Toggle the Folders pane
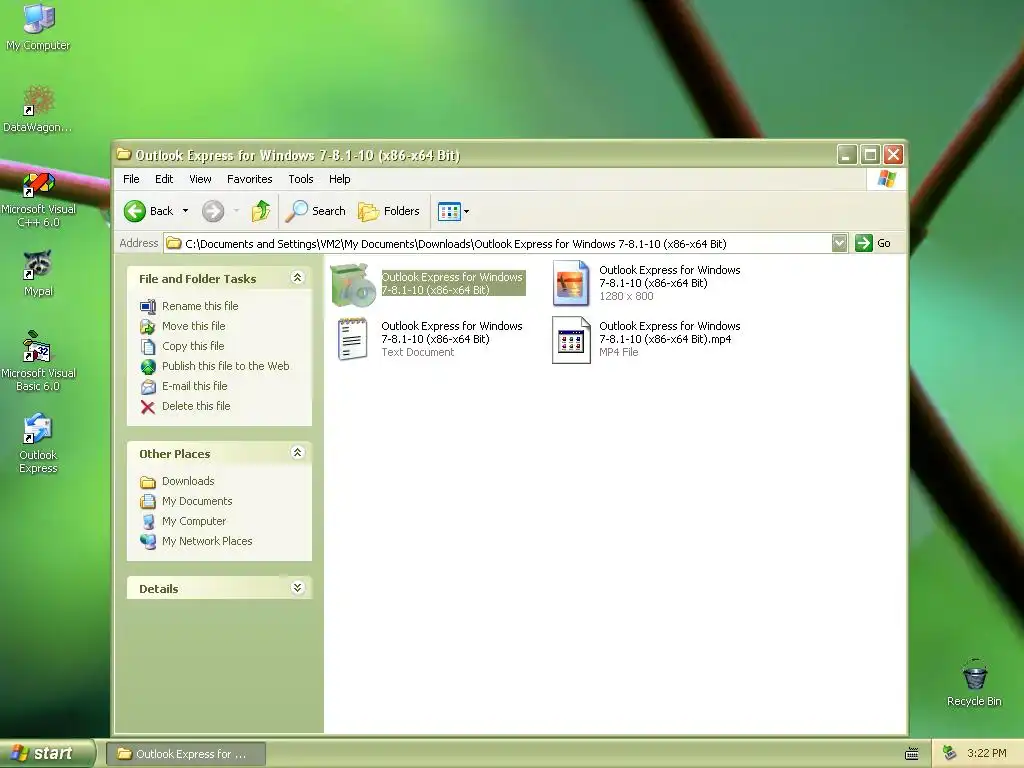The height and width of the screenshot is (768, 1024). (x=389, y=211)
